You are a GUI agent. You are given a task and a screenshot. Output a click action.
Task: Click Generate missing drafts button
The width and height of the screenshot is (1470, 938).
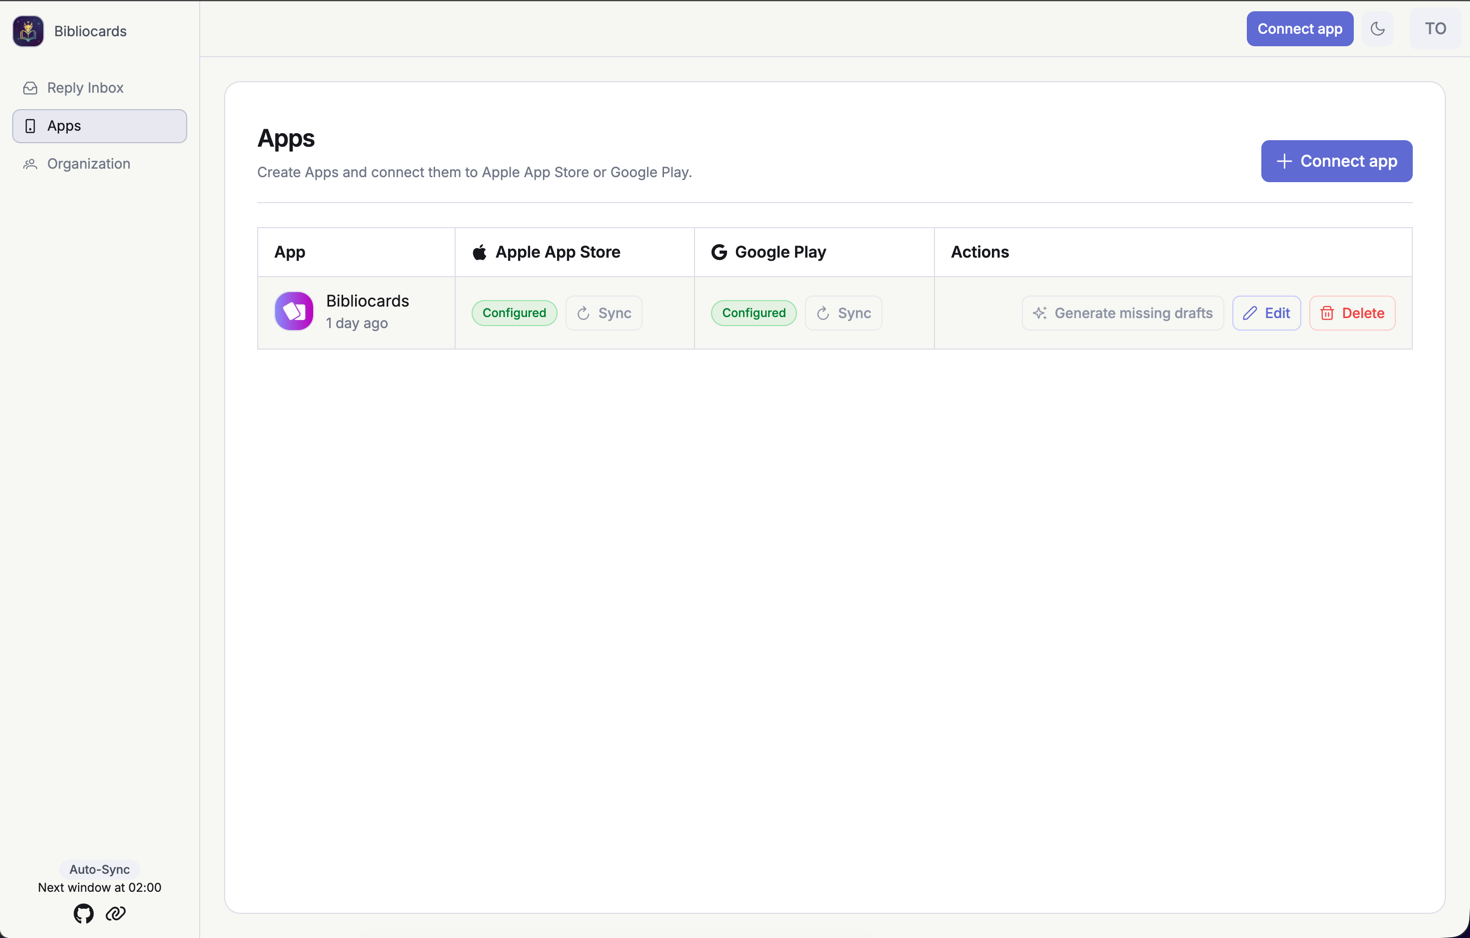[x=1122, y=313]
